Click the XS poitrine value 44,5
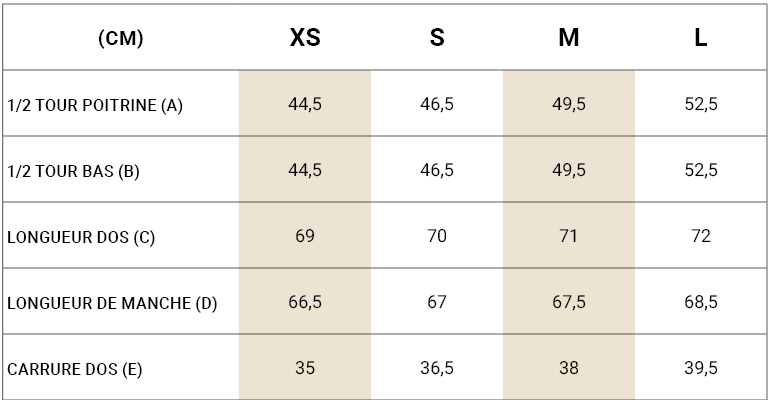The height and width of the screenshot is (400, 770). click(305, 104)
